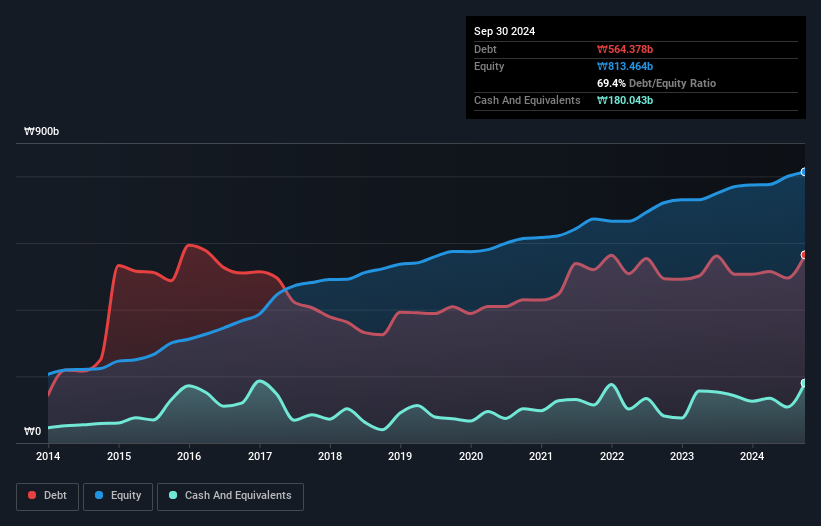The width and height of the screenshot is (821, 526).
Task: Click the 2022 x-axis label
Action: pyautogui.click(x=612, y=456)
